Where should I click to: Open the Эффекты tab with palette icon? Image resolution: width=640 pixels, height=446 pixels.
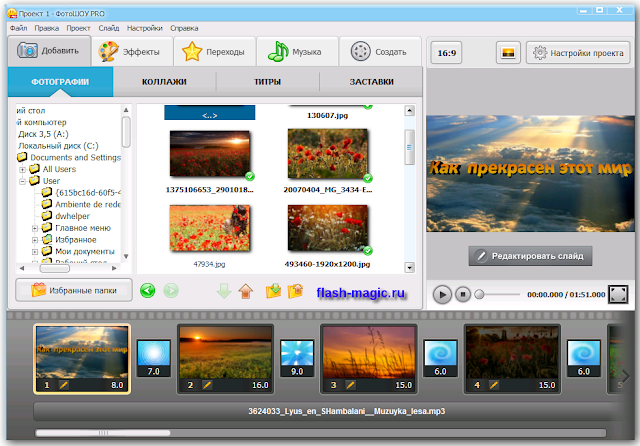132,52
